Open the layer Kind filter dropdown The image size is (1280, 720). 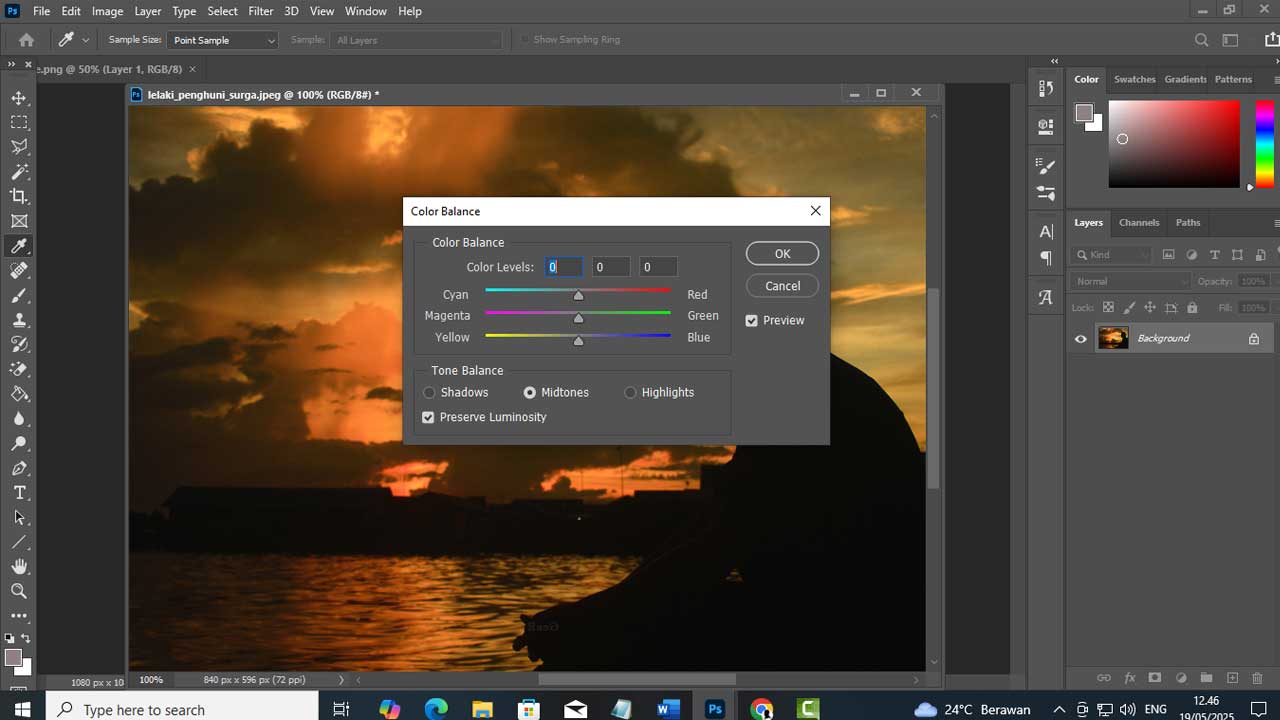(x=1112, y=255)
